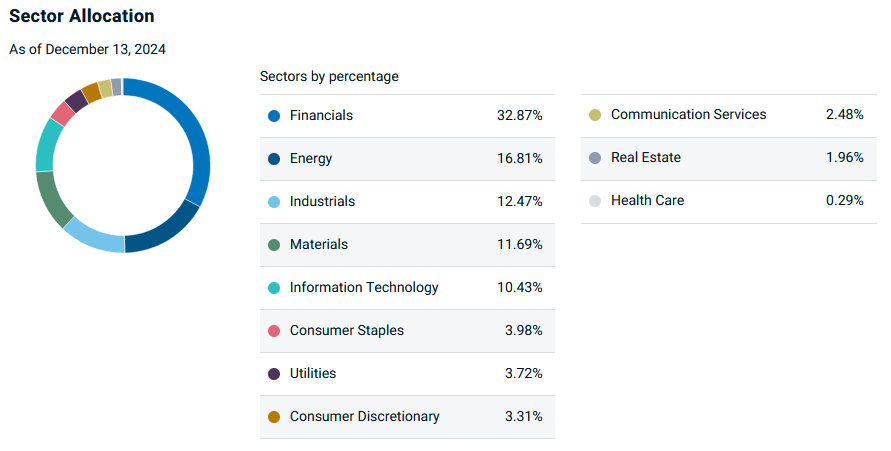
Task: Click the Consumer Discretionary orange legend dot
Action: pos(274,417)
